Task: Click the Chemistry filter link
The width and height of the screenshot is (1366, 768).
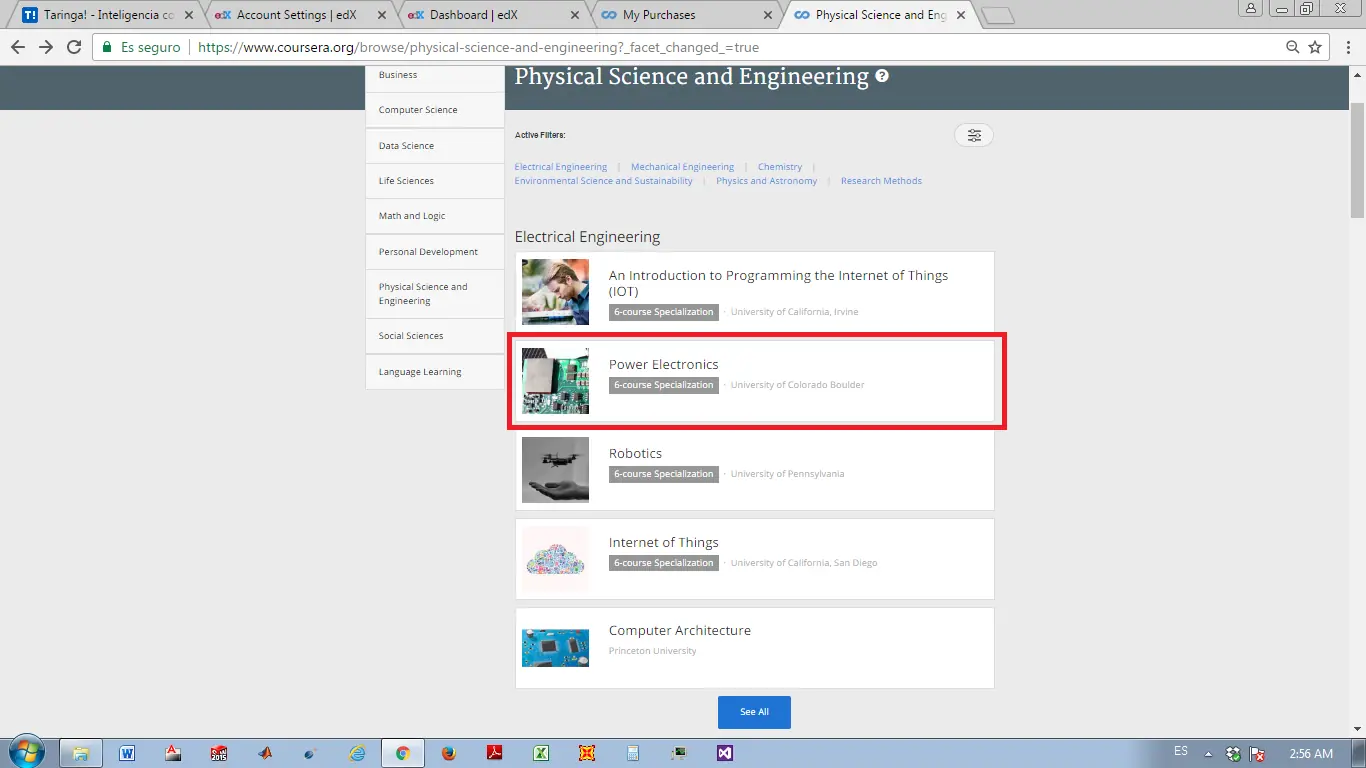Action: click(x=780, y=167)
